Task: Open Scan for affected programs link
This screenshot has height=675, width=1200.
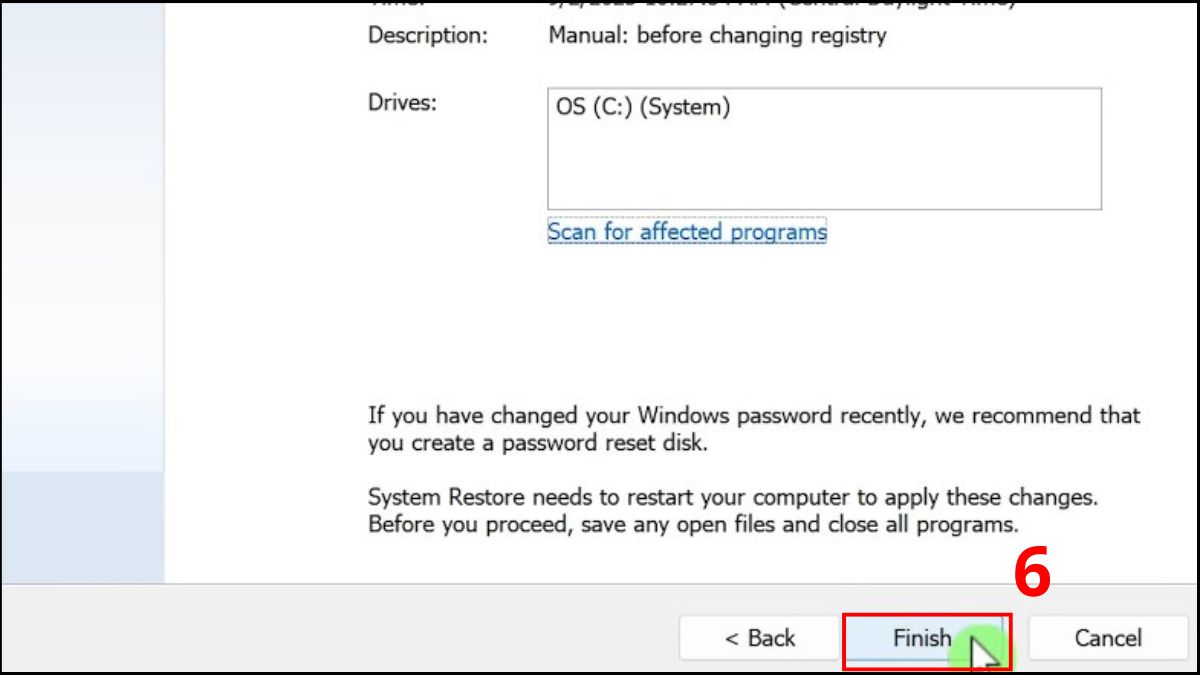Action: (687, 232)
